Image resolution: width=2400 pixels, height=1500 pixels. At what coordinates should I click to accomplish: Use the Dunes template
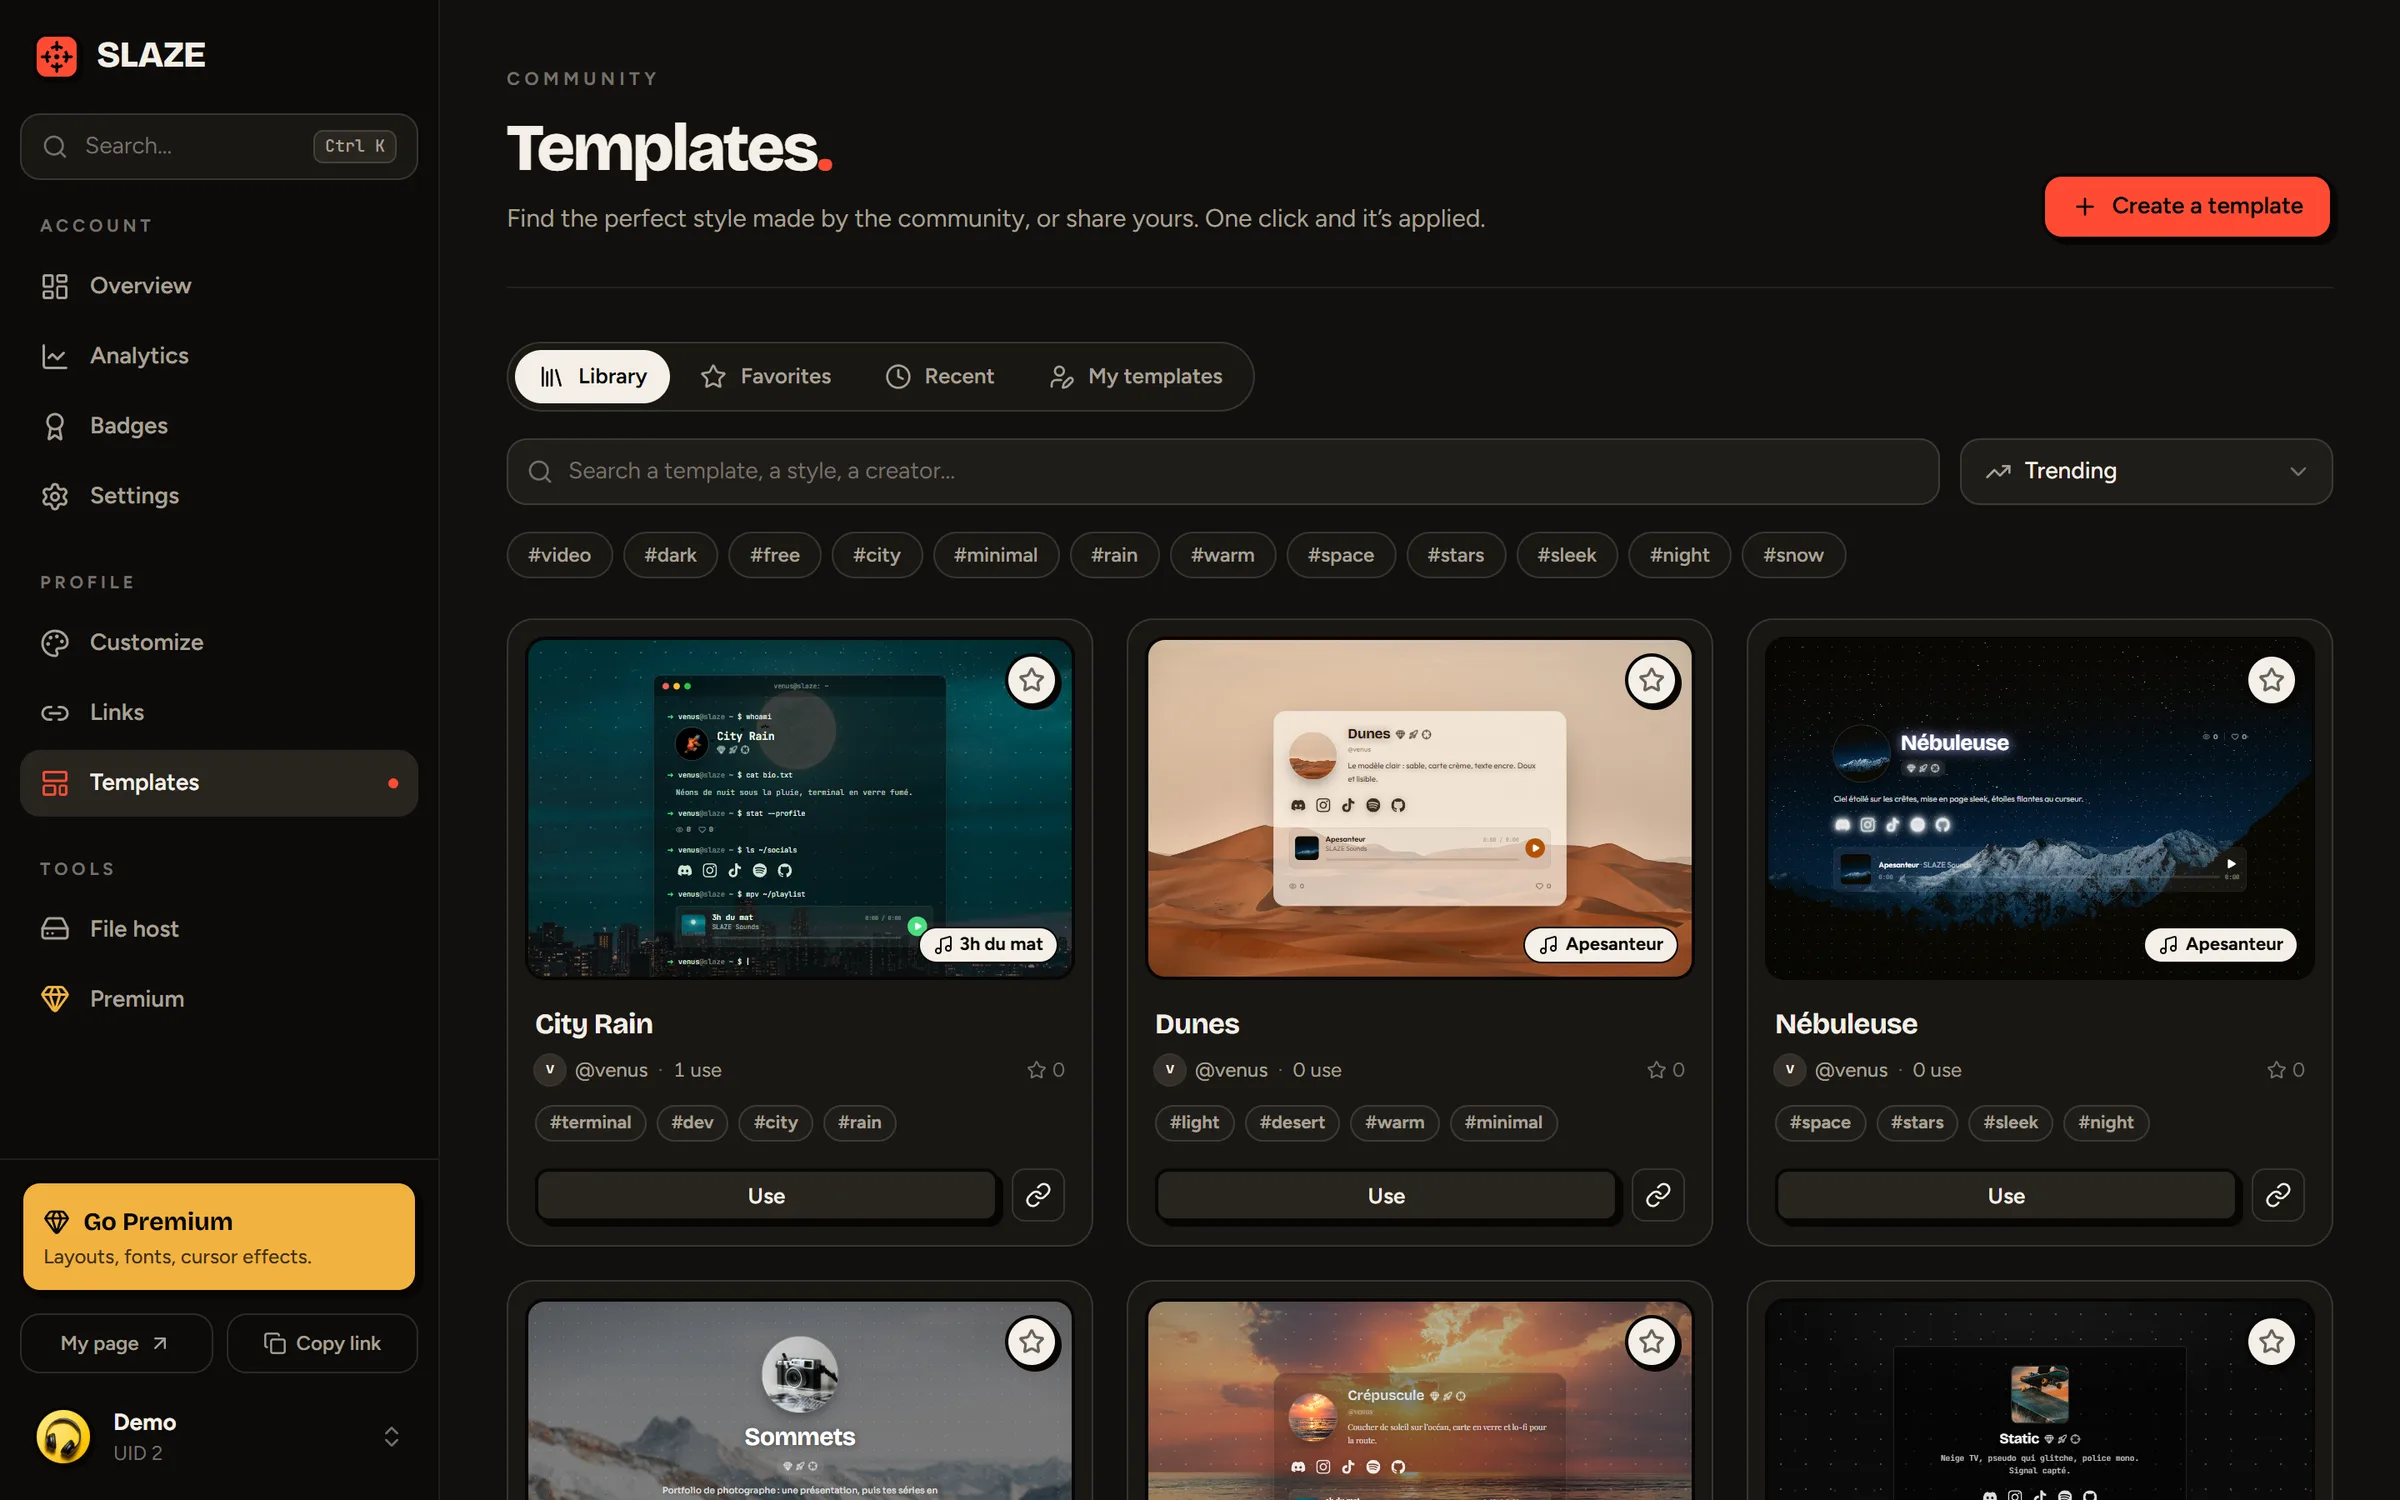click(1387, 1196)
